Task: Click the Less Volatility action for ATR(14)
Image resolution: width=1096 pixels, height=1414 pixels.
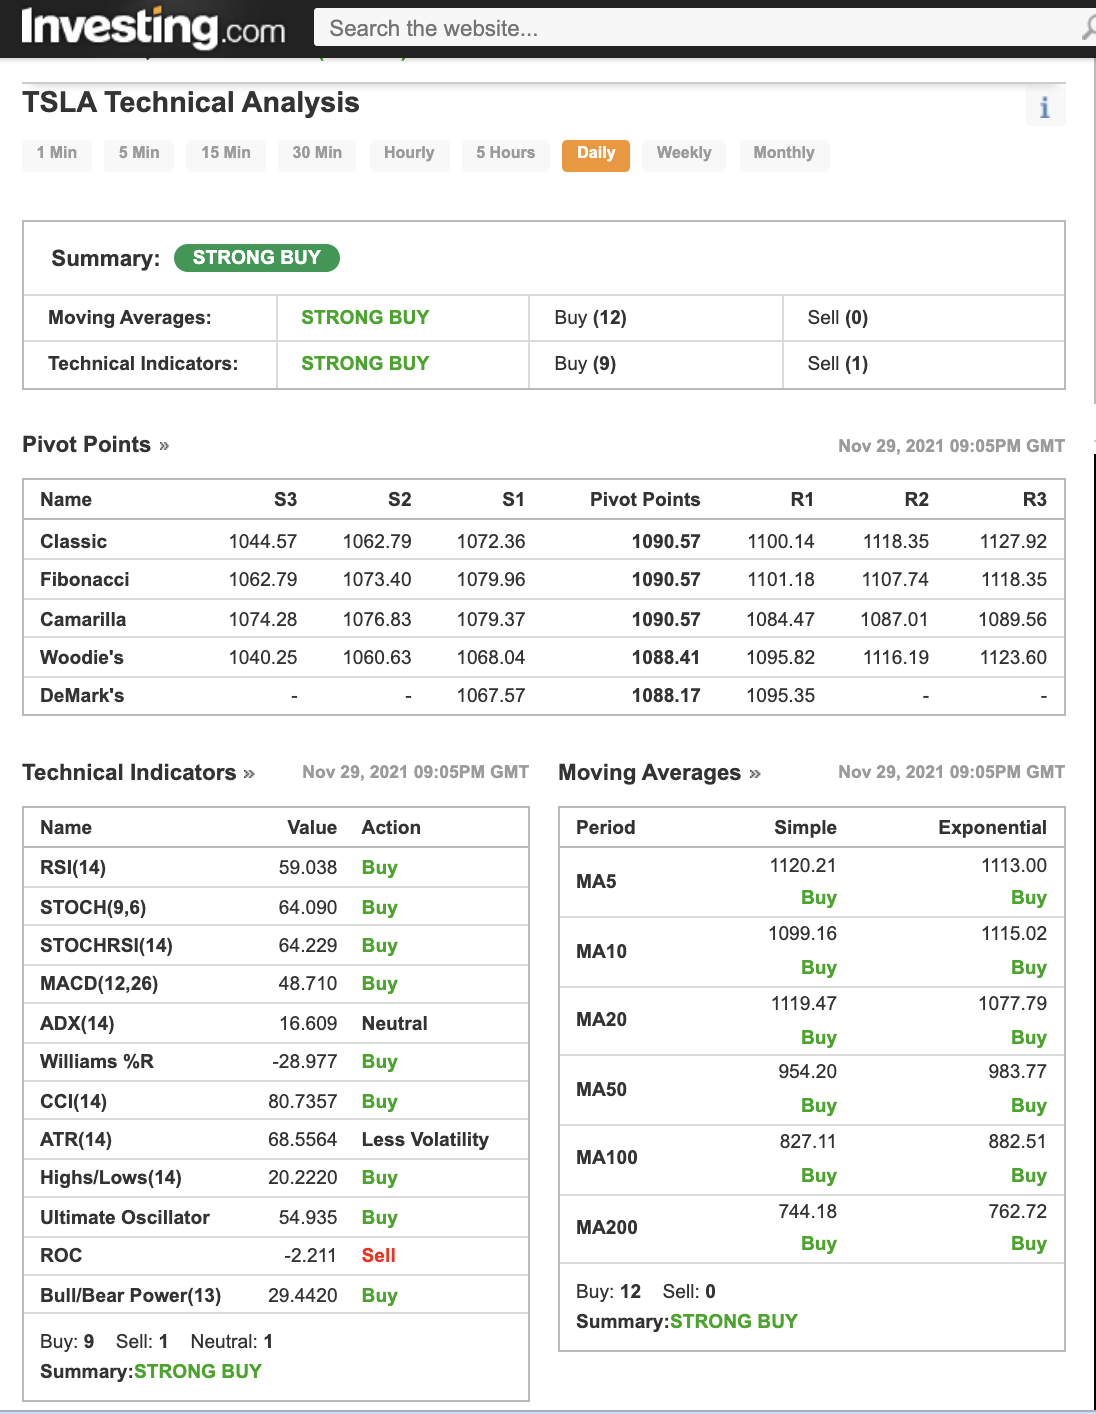Action: [x=425, y=1140]
